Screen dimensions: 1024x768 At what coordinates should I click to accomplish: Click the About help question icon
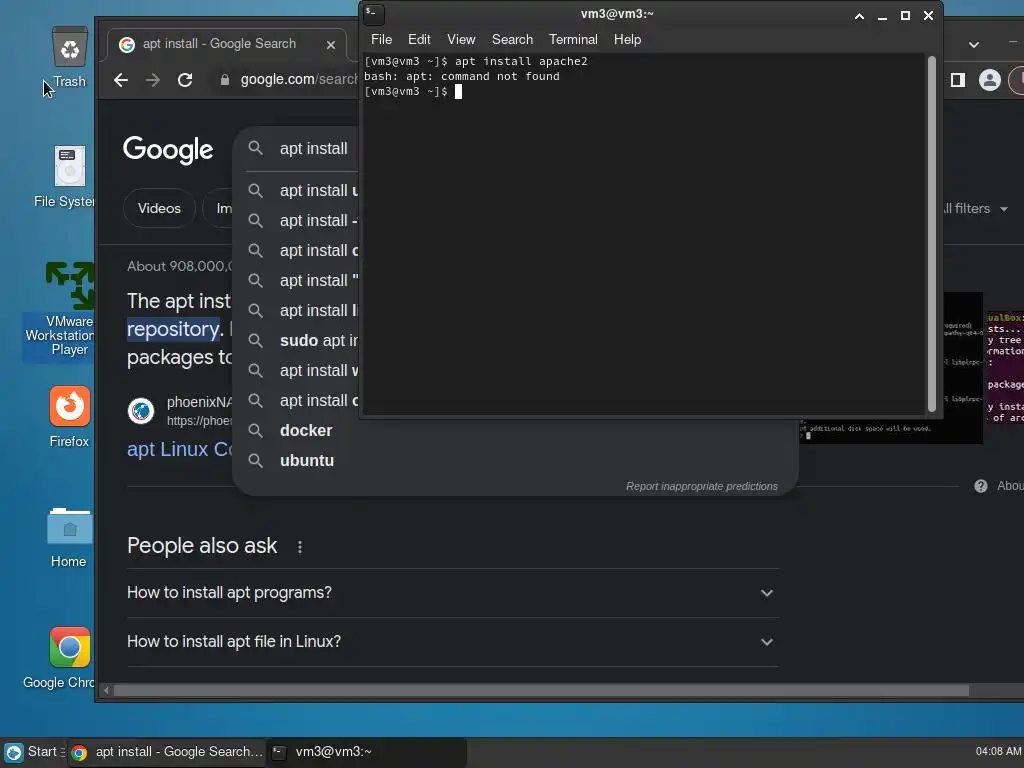pyautogui.click(x=980, y=486)
